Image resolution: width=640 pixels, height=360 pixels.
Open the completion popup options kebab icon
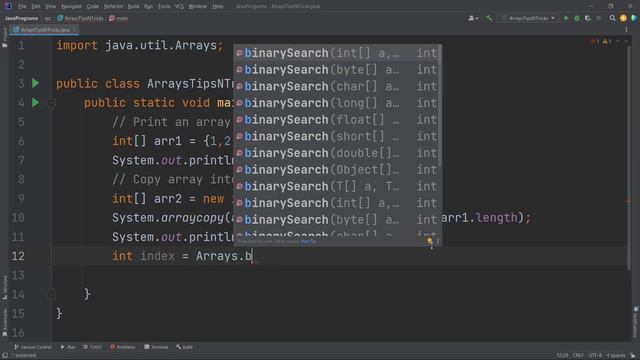[x=438, y=241]
